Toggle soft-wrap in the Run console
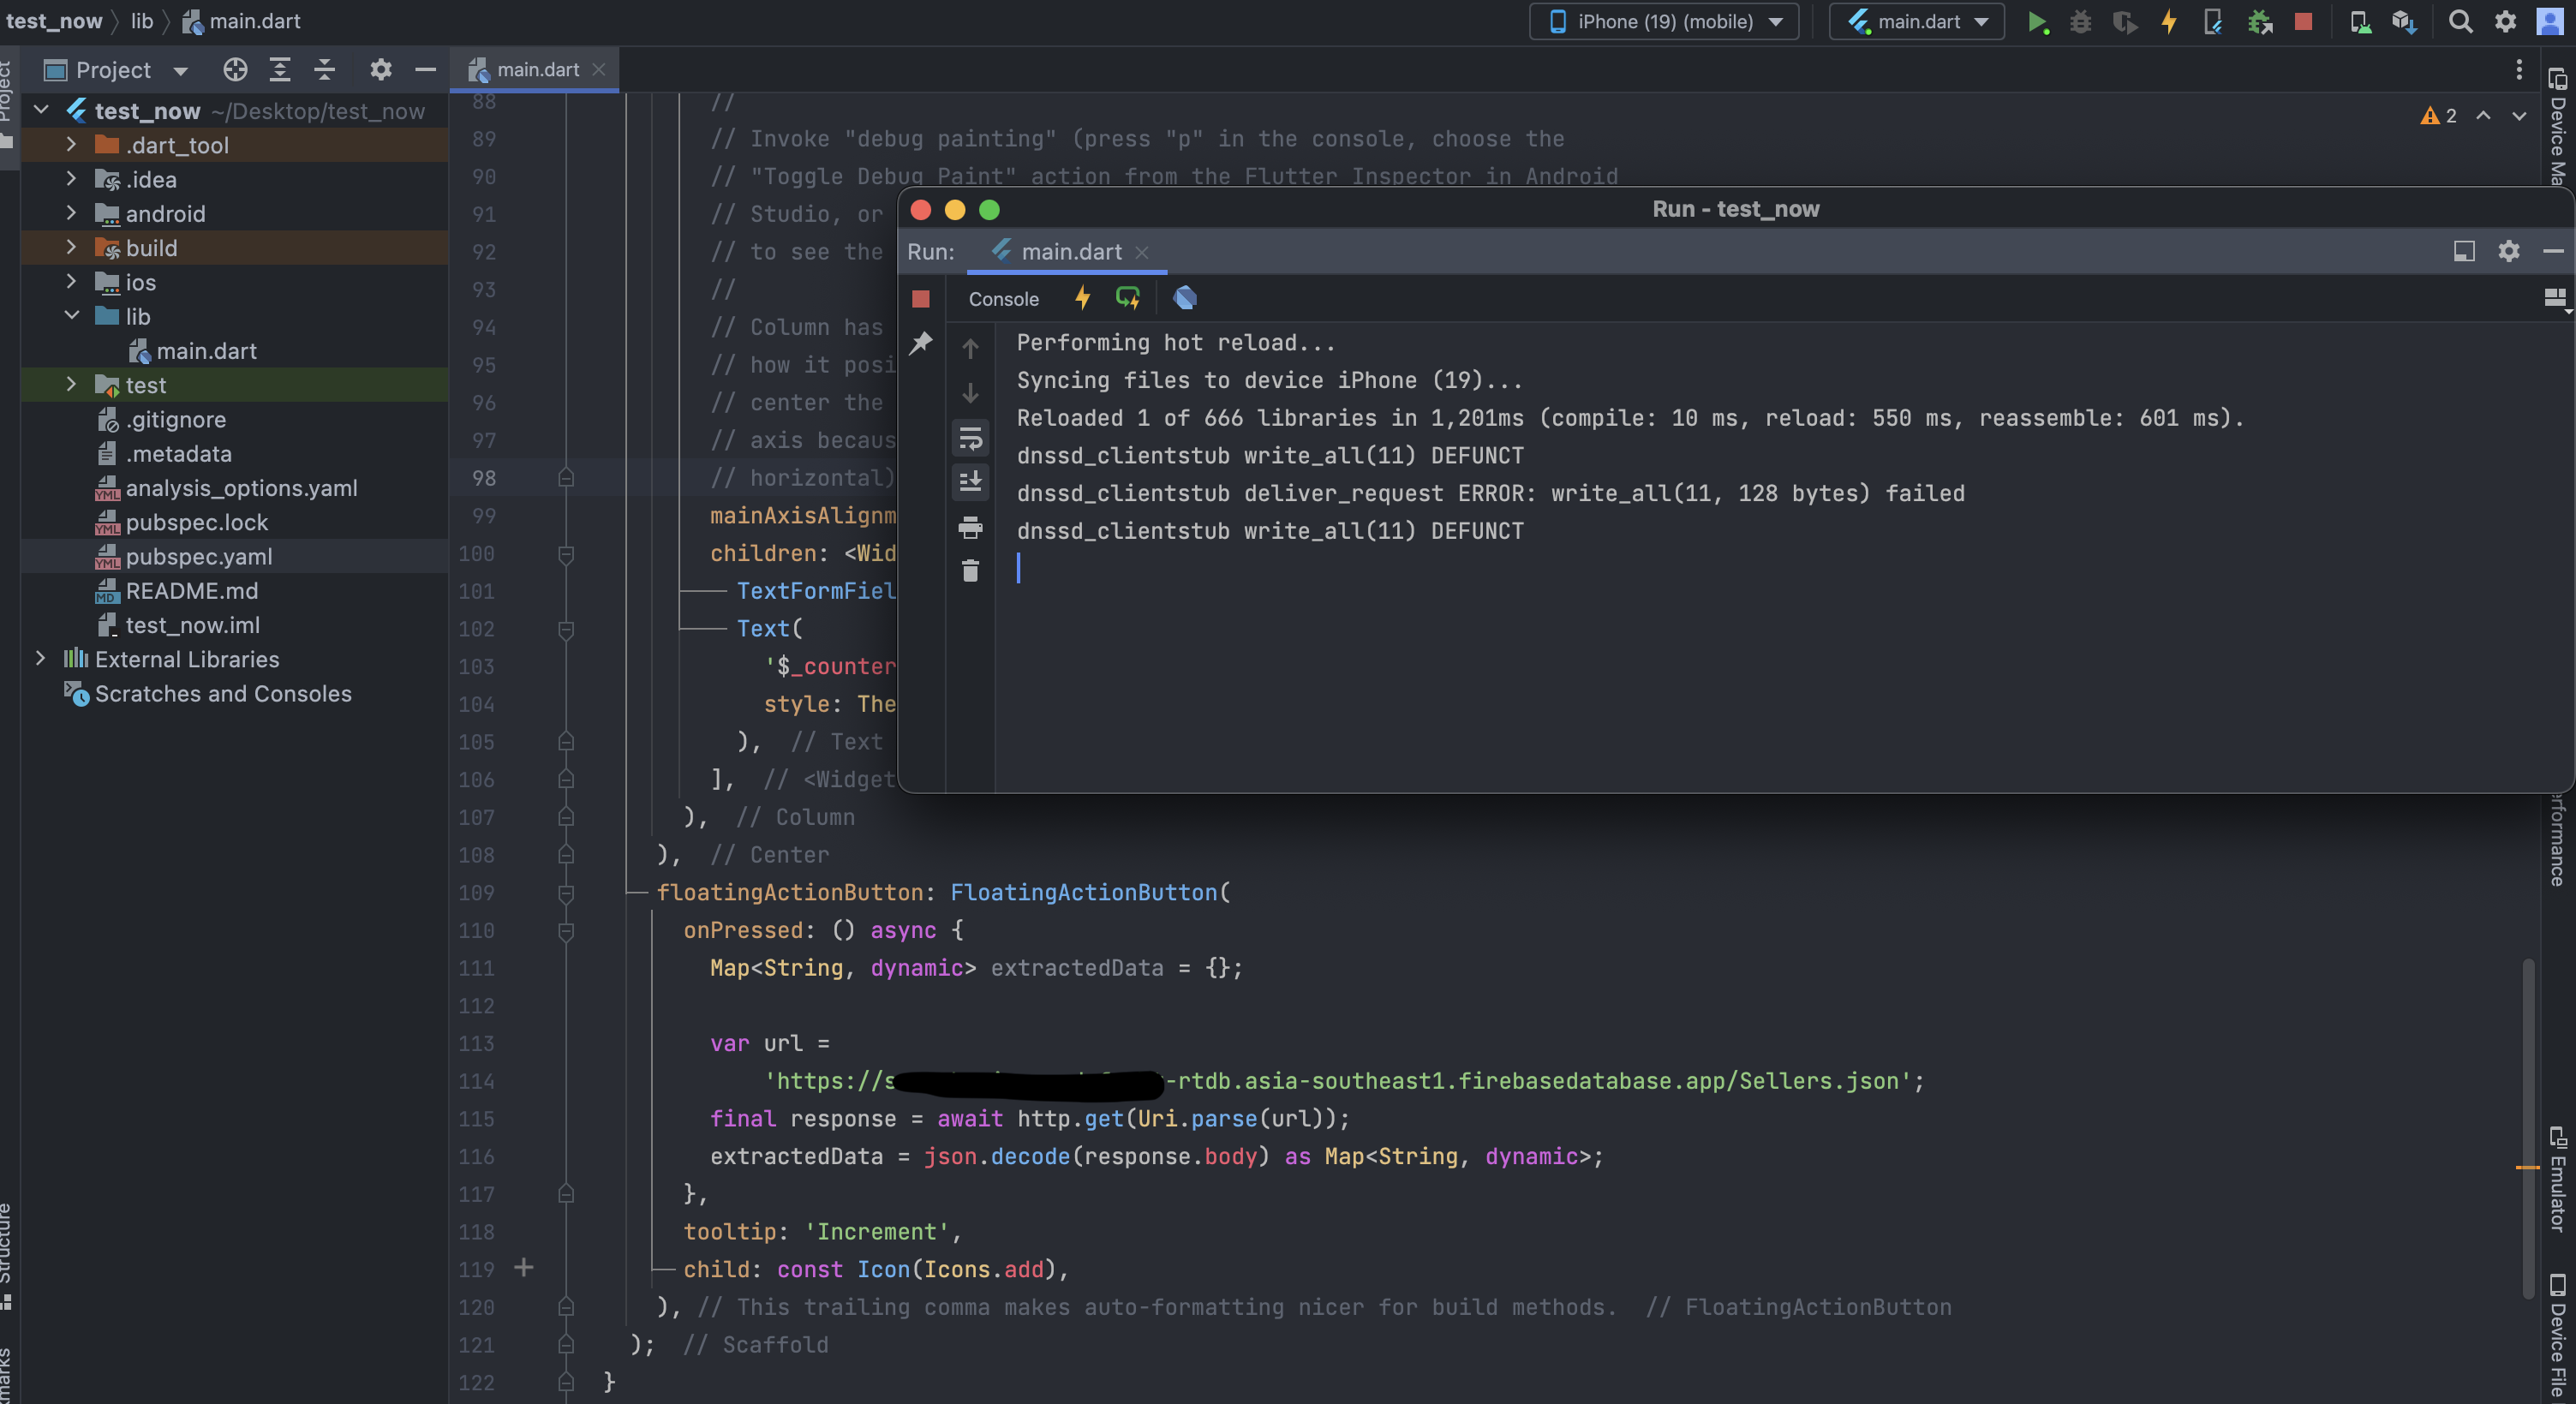 pos(970,438)
